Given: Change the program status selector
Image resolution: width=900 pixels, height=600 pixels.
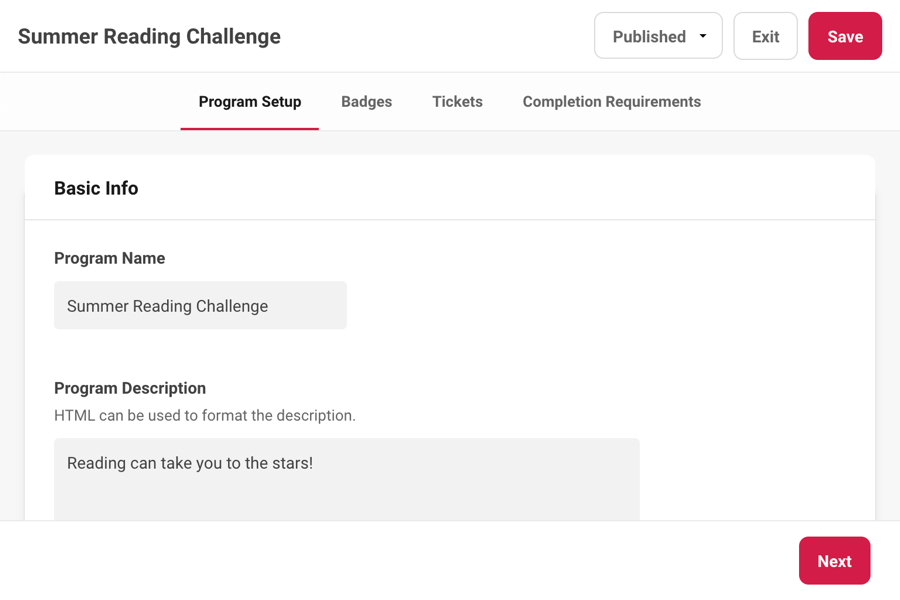Looking at the screenshot, I should pos(657,35).
